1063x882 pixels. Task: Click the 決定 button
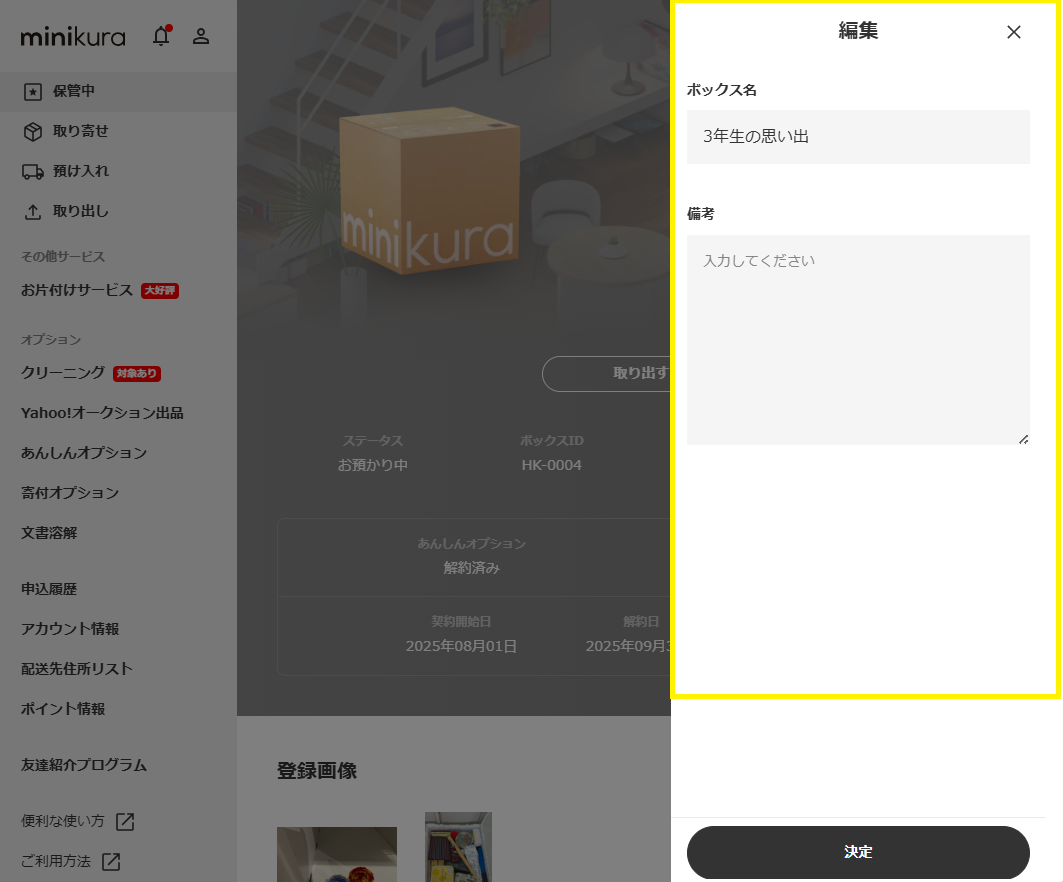858,852
